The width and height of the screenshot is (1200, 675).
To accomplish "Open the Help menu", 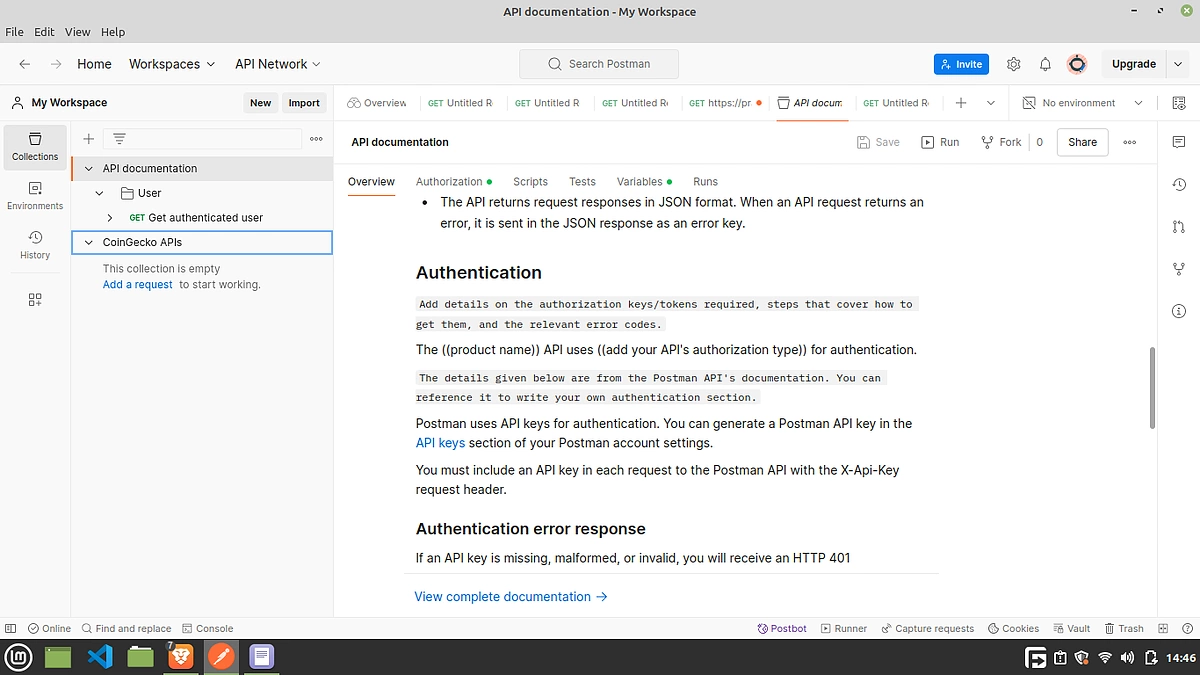I will 113,32.
